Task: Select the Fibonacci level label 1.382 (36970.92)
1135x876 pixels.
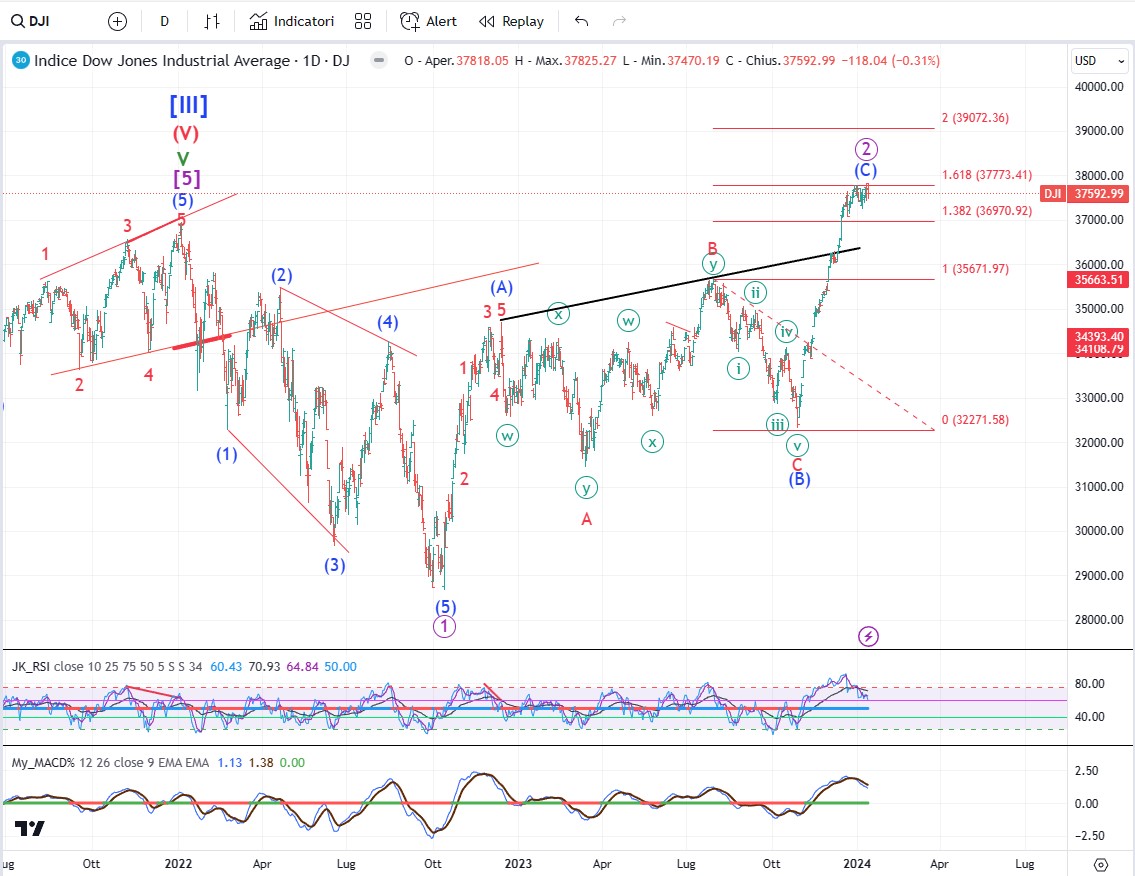Action: [x=987, y=211]
